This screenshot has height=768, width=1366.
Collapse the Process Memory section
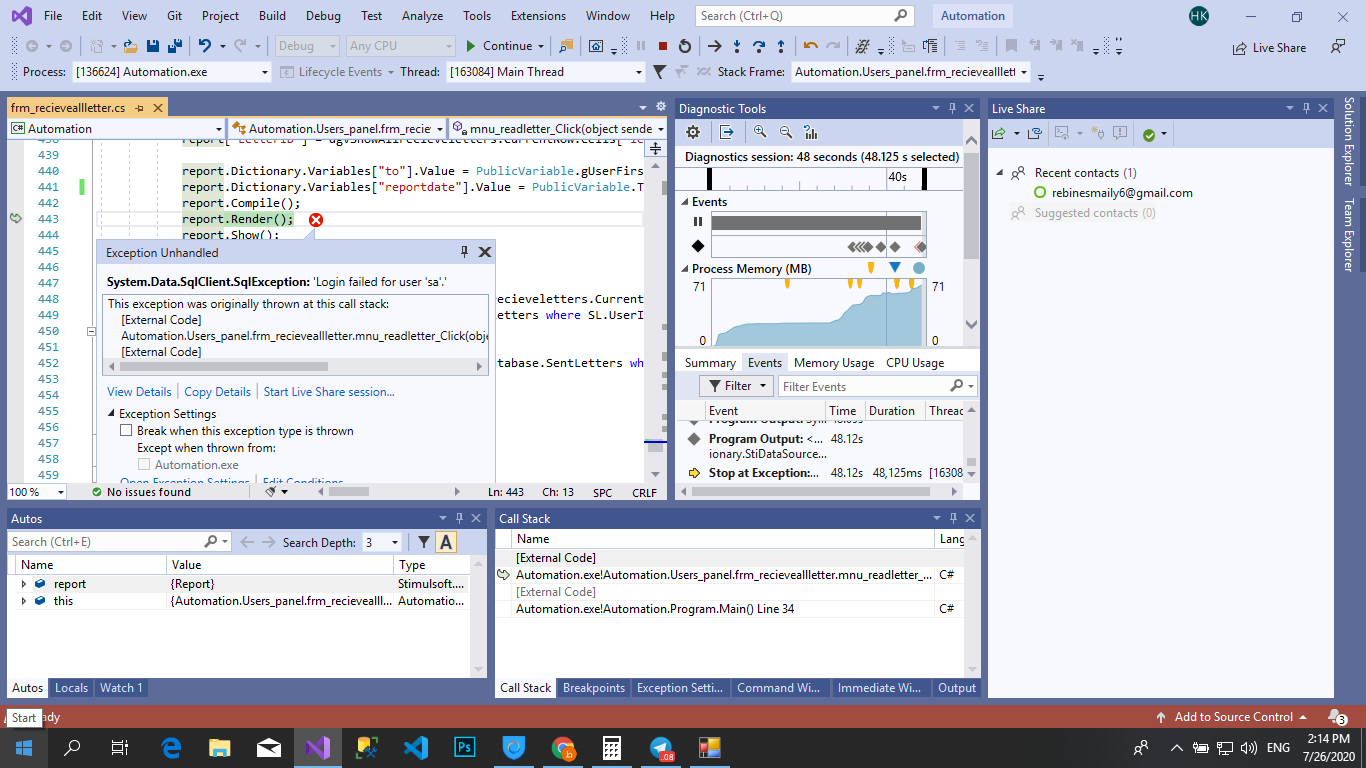pos(684,269)
